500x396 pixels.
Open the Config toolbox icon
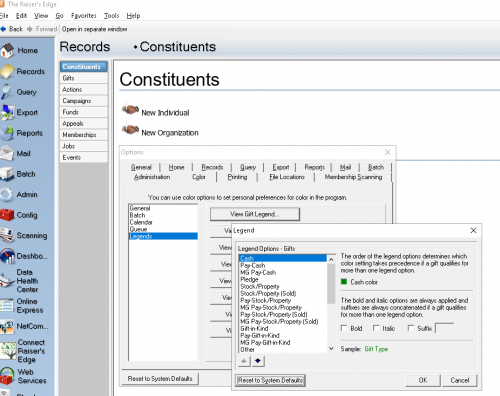(x=7, y=215)
